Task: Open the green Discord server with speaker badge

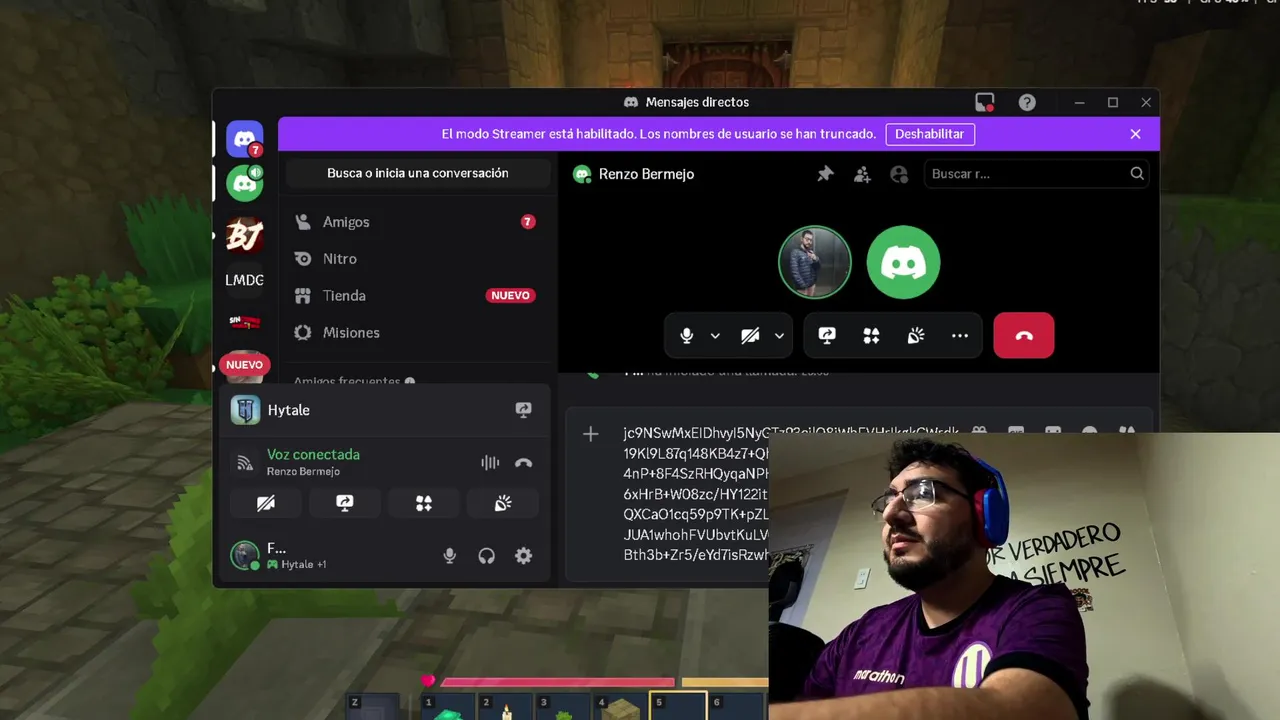Action: 244,183
